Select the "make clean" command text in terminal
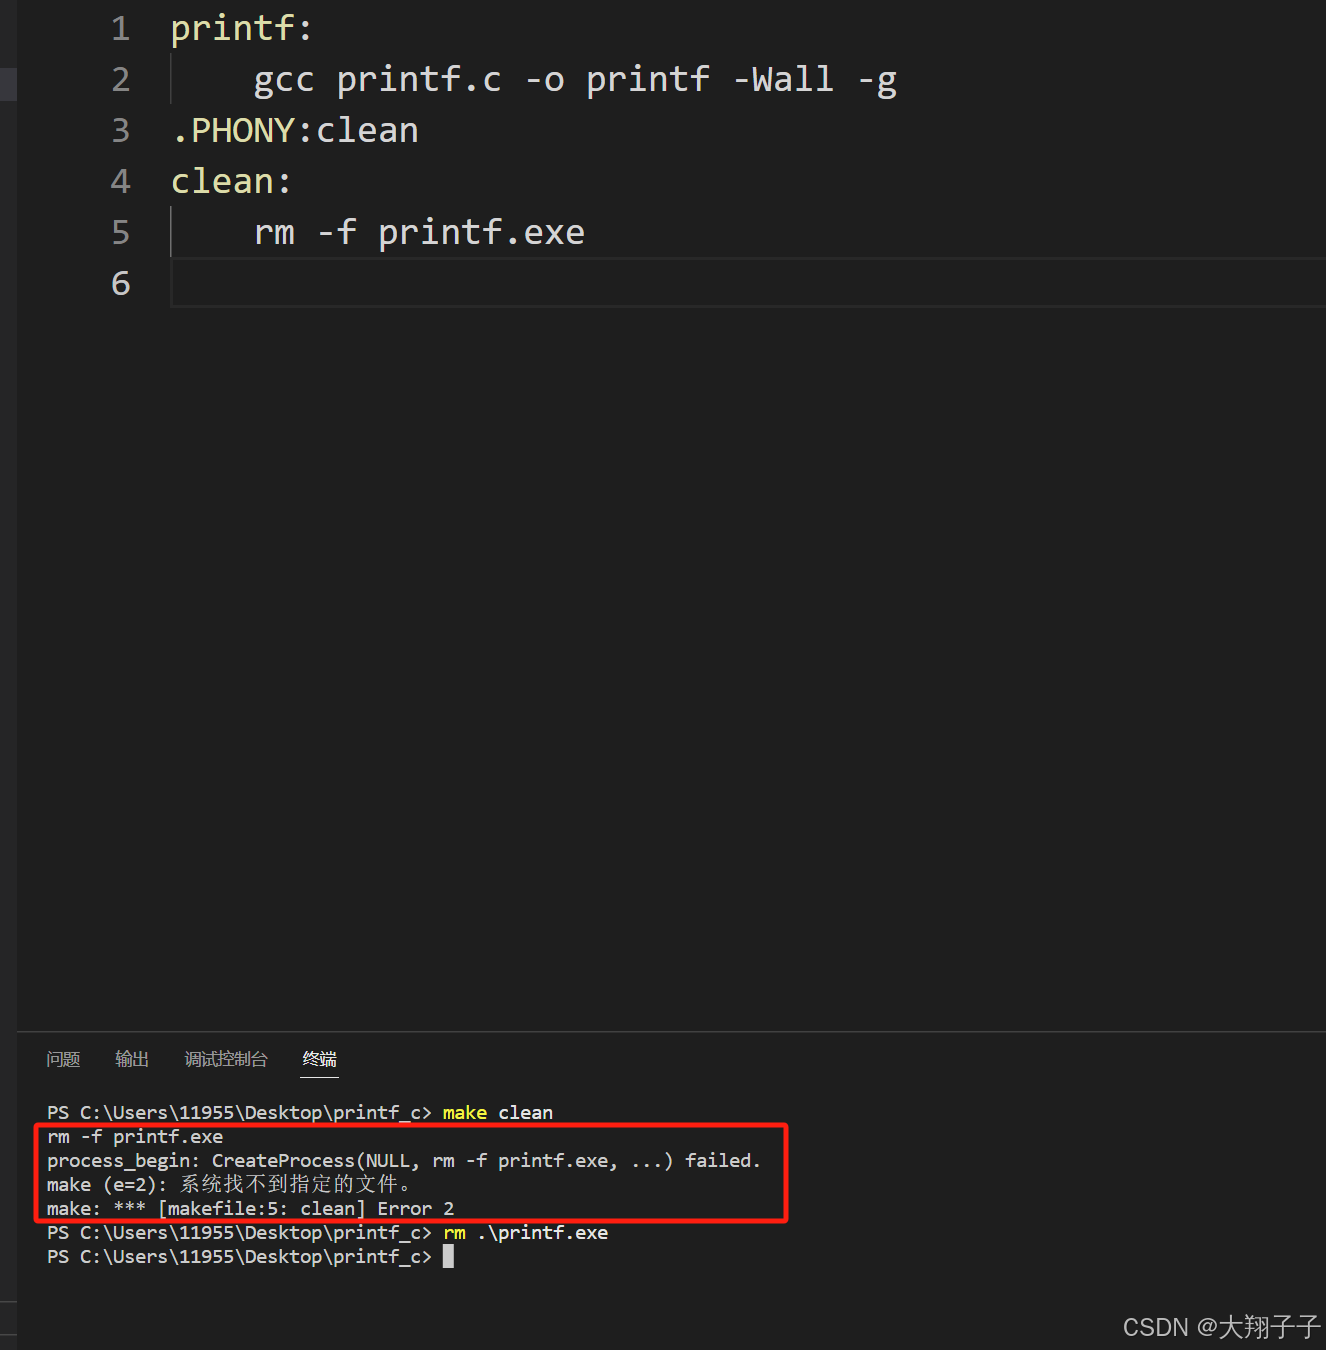 click(x=497, y=1112)
